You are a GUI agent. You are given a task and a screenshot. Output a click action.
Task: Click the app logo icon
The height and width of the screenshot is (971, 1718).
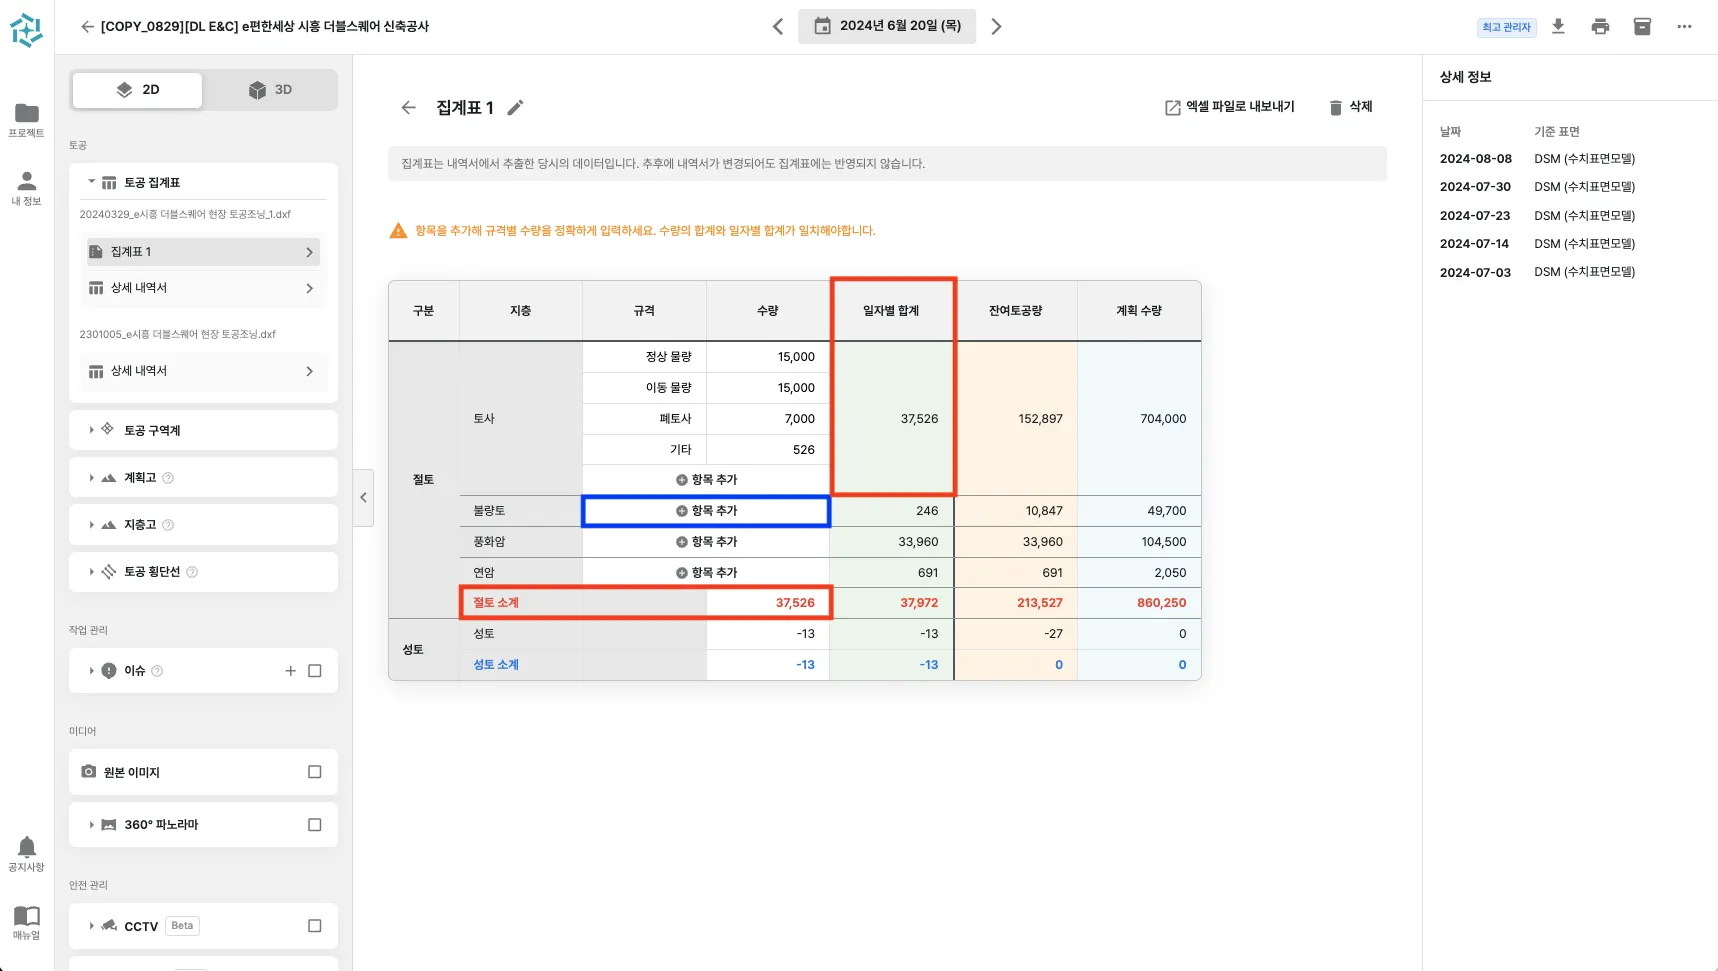pos(26,31)
